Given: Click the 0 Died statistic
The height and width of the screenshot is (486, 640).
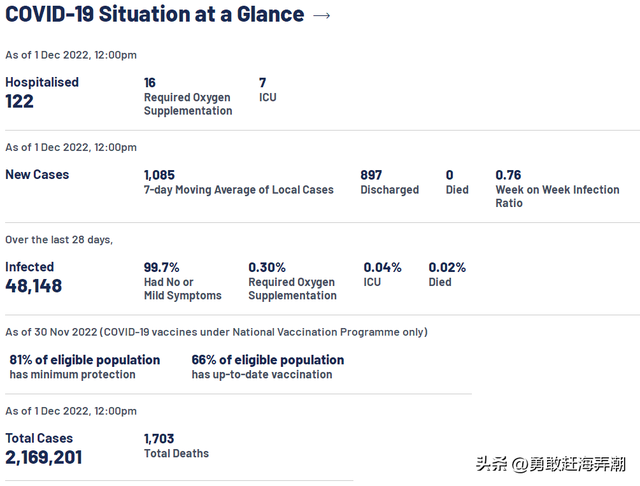Looking at the screenshot, I should point(456,182).
